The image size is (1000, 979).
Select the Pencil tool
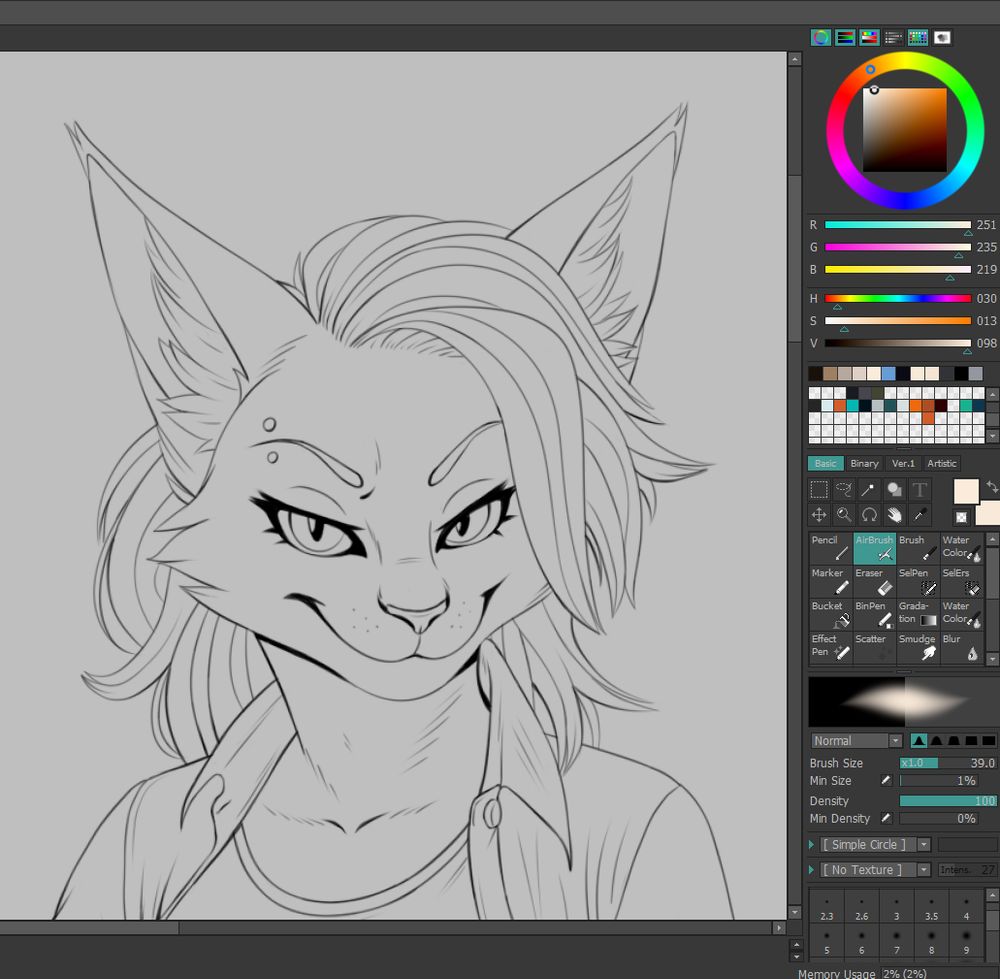click(830, 548)
